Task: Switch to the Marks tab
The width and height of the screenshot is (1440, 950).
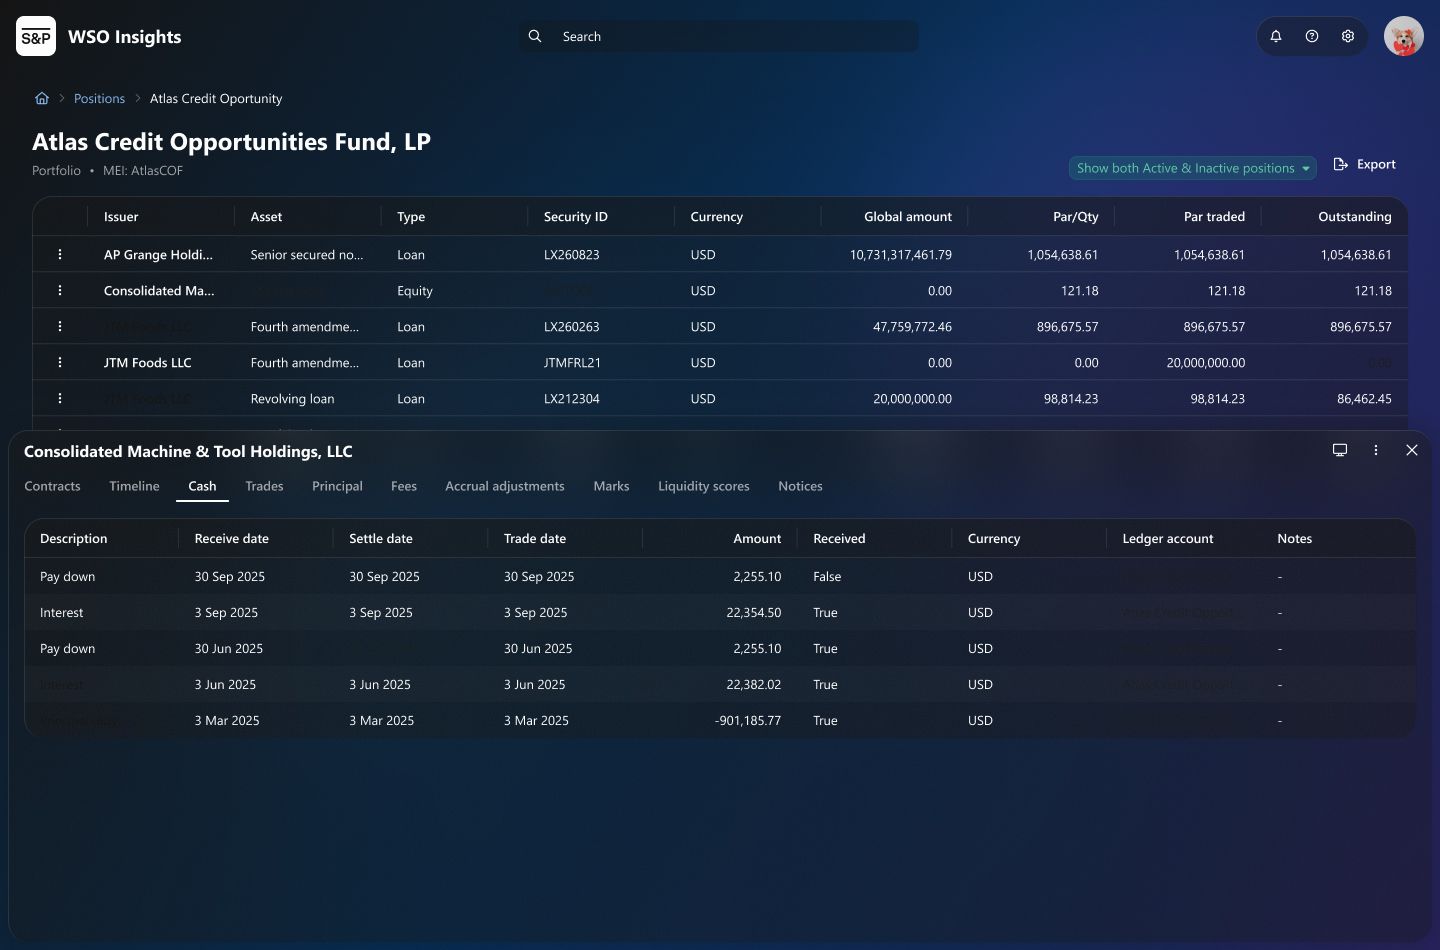Action: 611,486
